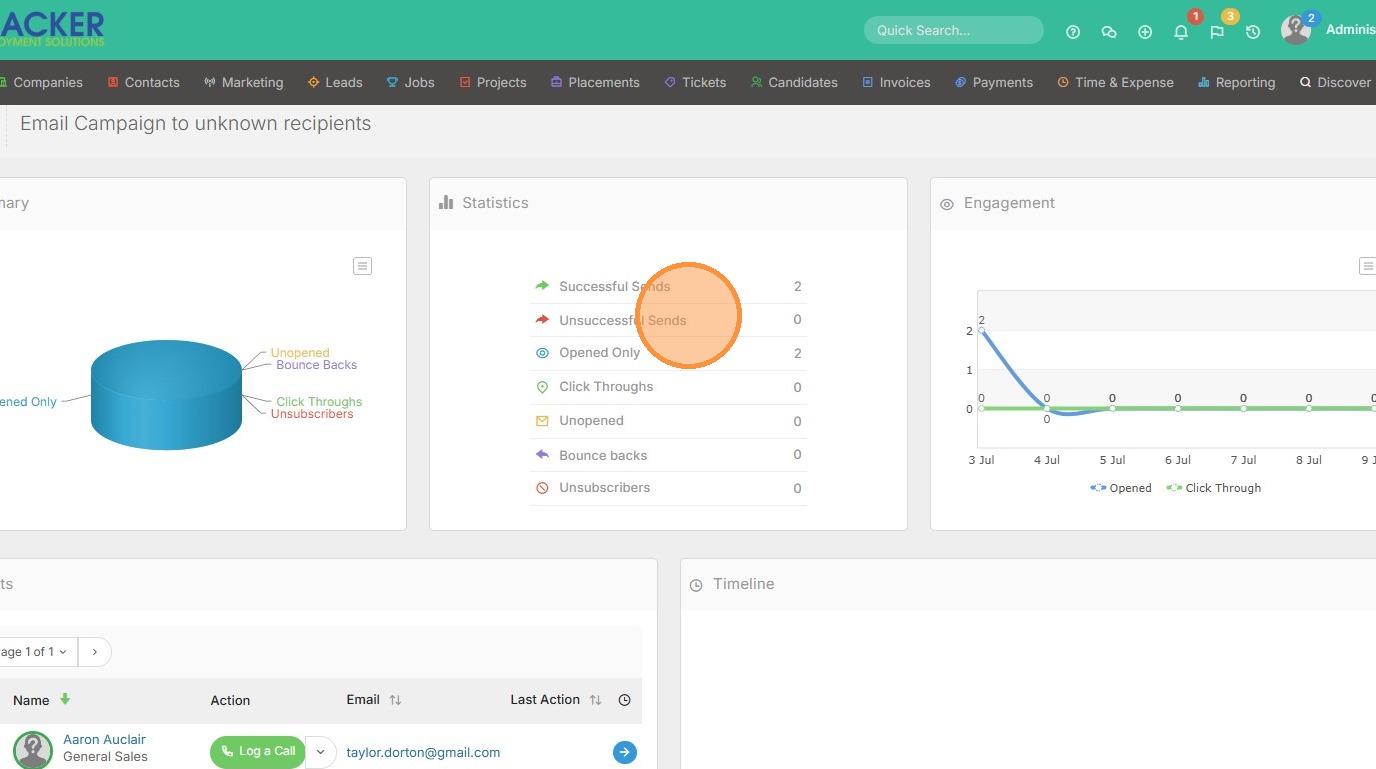
Task: Open the chat messages icon
Action: (1109, 32)
